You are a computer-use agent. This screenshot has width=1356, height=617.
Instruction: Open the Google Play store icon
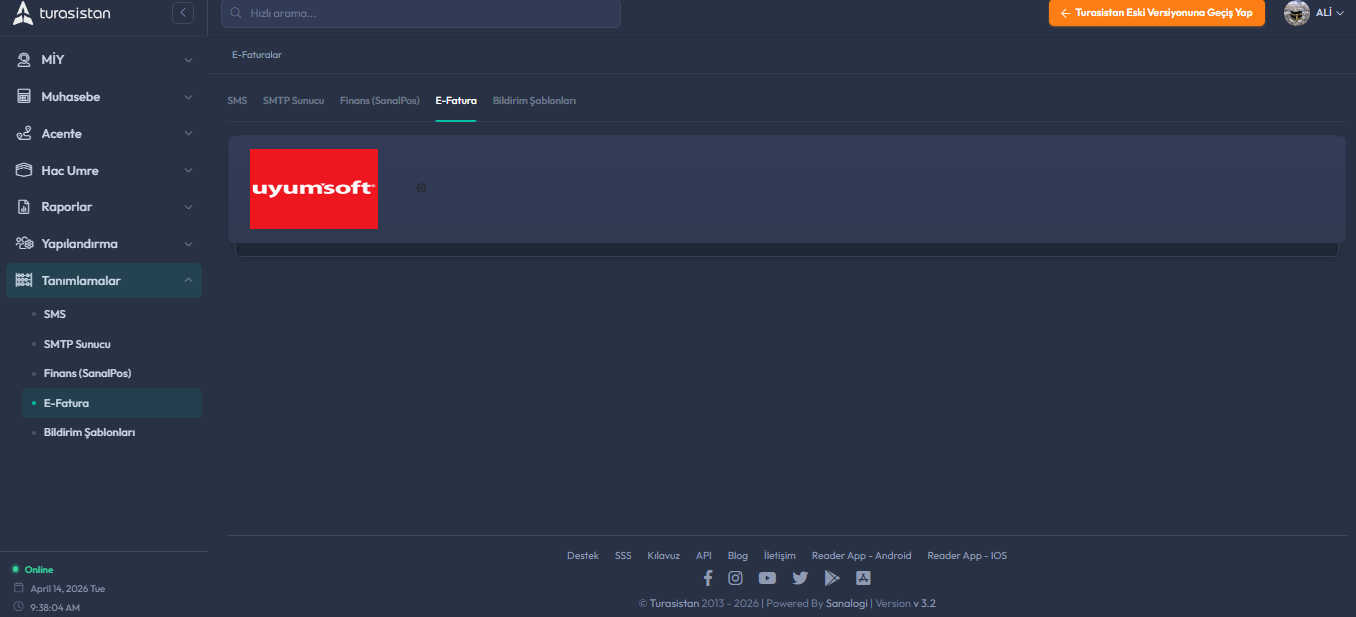[x=831, y=578]
